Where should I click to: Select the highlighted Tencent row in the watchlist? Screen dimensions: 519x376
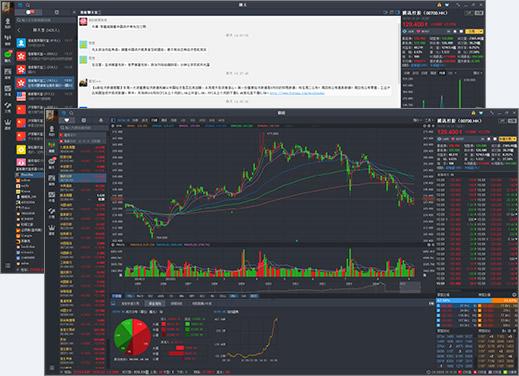pos(82,178)
